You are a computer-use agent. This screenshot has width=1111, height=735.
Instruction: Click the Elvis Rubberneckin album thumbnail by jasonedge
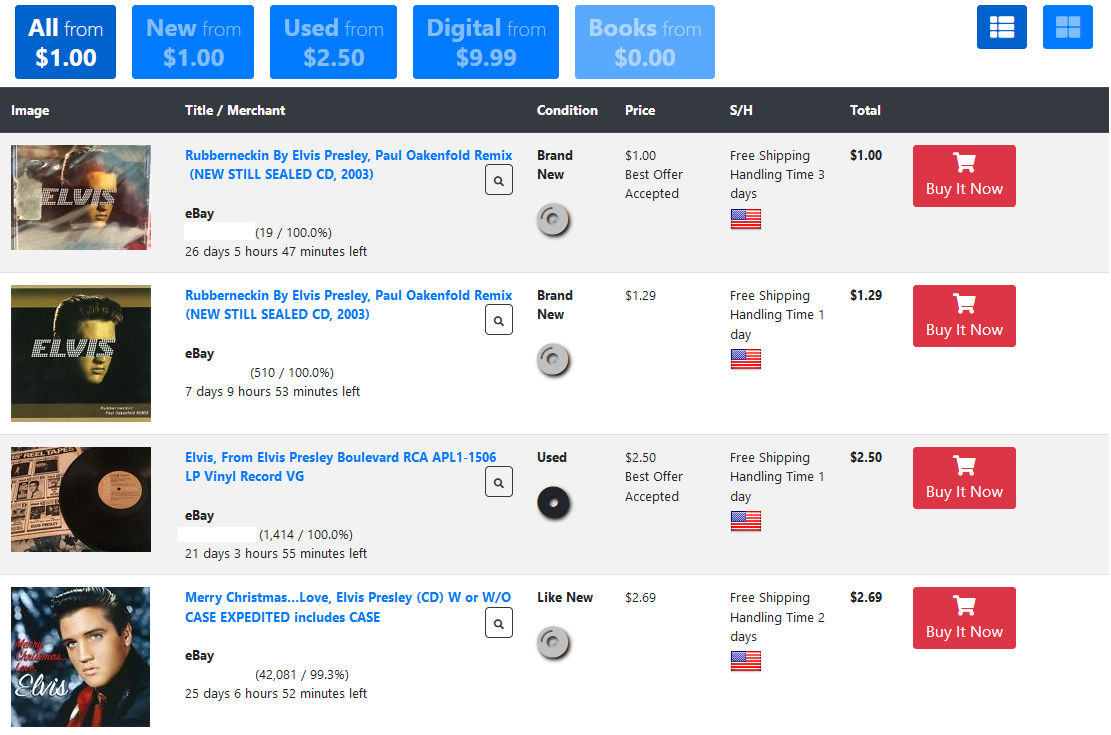point(81,353)
